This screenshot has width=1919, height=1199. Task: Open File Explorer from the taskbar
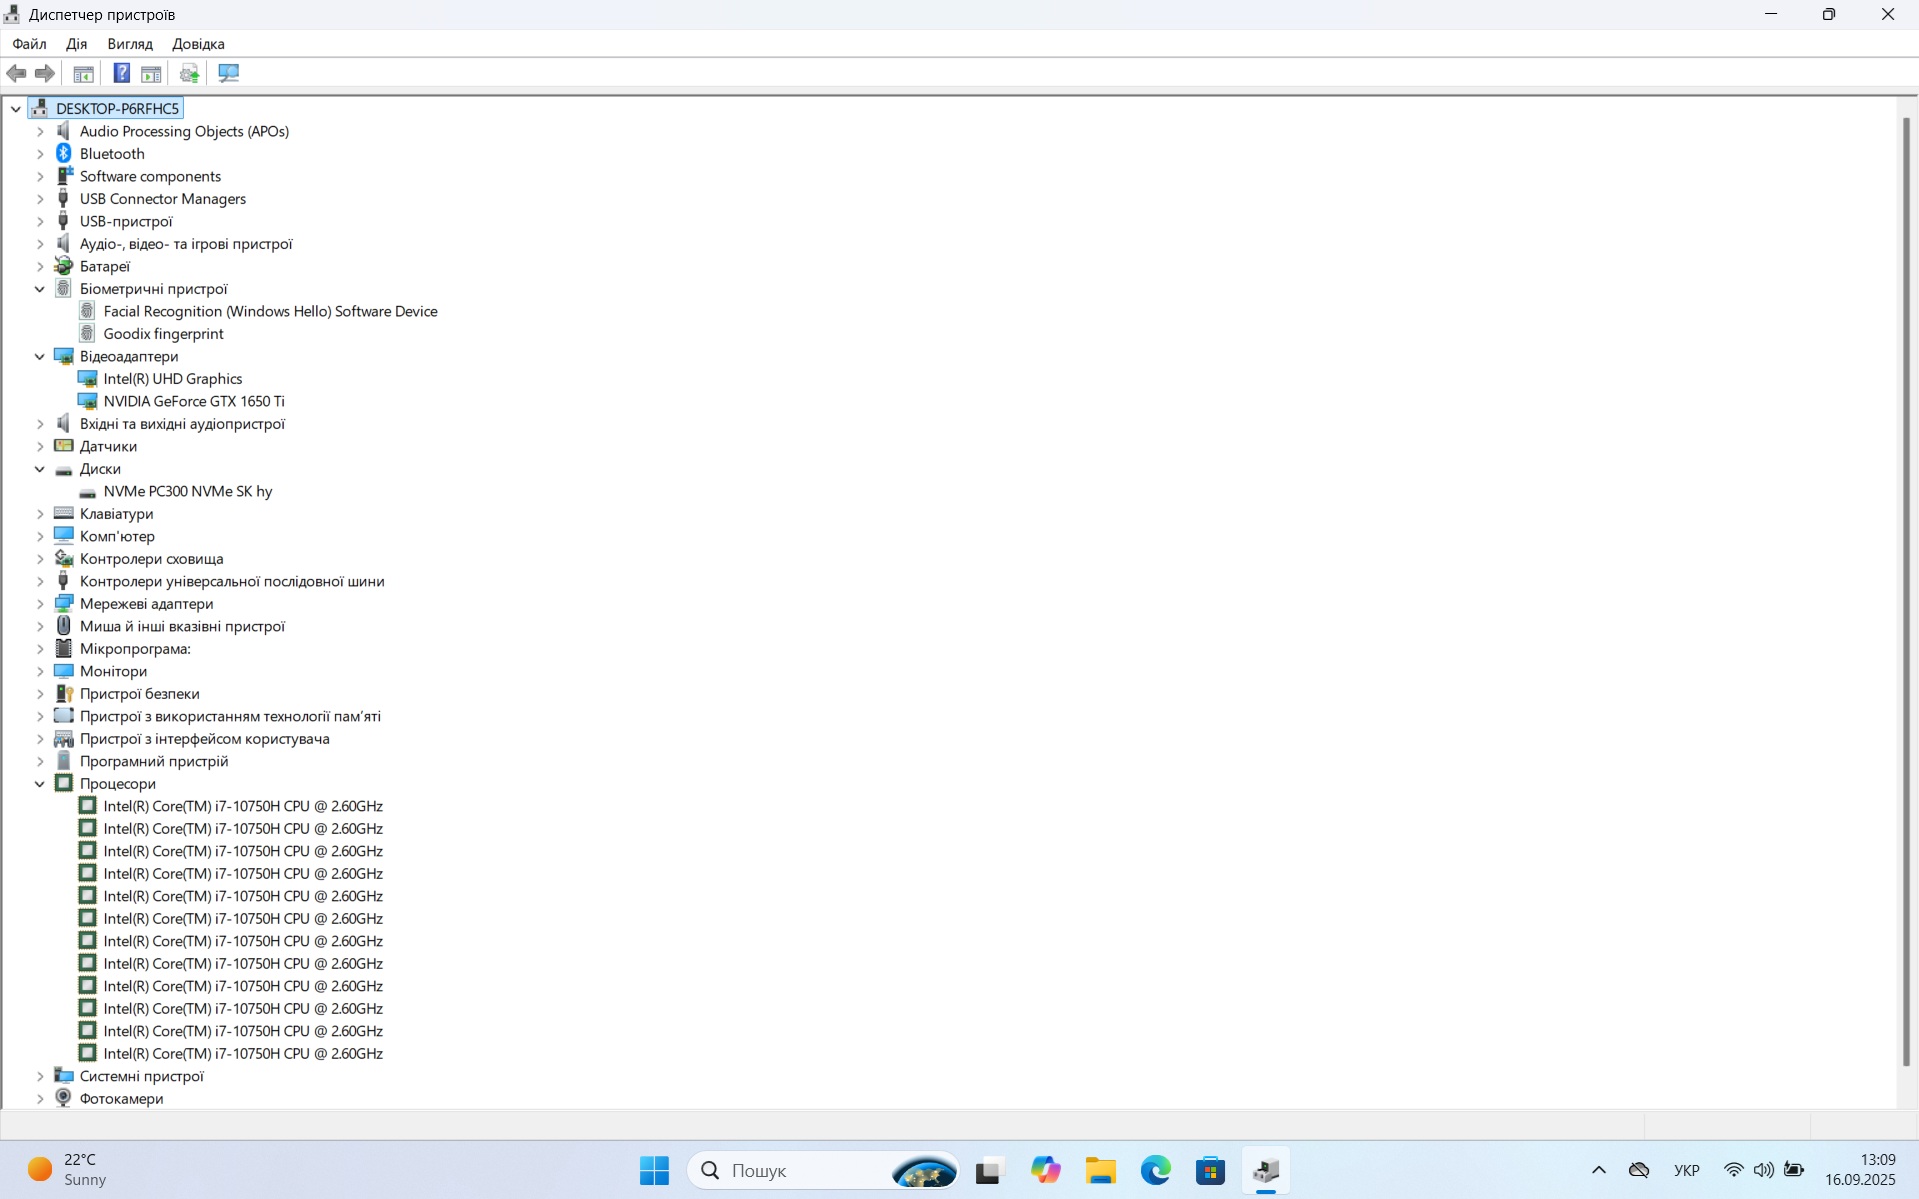pyautogui.click(x=1100, y=1170)
